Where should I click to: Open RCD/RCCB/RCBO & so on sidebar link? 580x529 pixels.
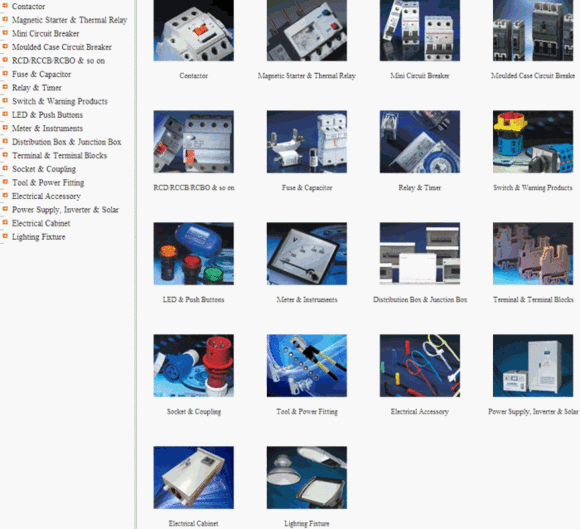point(58,61)
